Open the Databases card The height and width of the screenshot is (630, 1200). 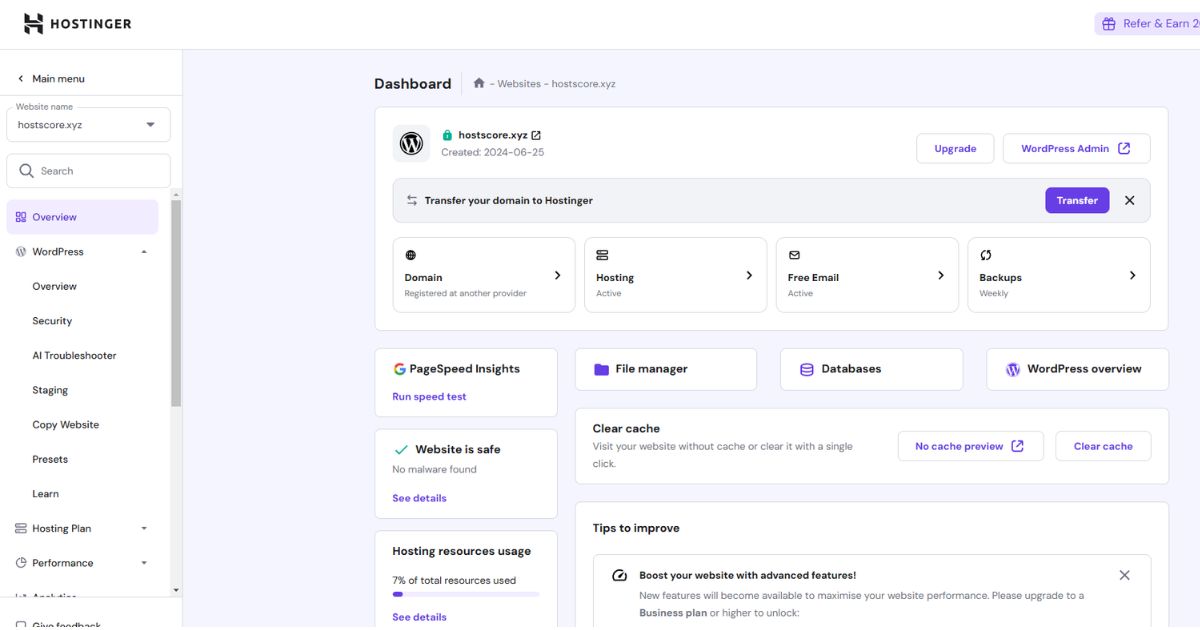pos(871,369)
